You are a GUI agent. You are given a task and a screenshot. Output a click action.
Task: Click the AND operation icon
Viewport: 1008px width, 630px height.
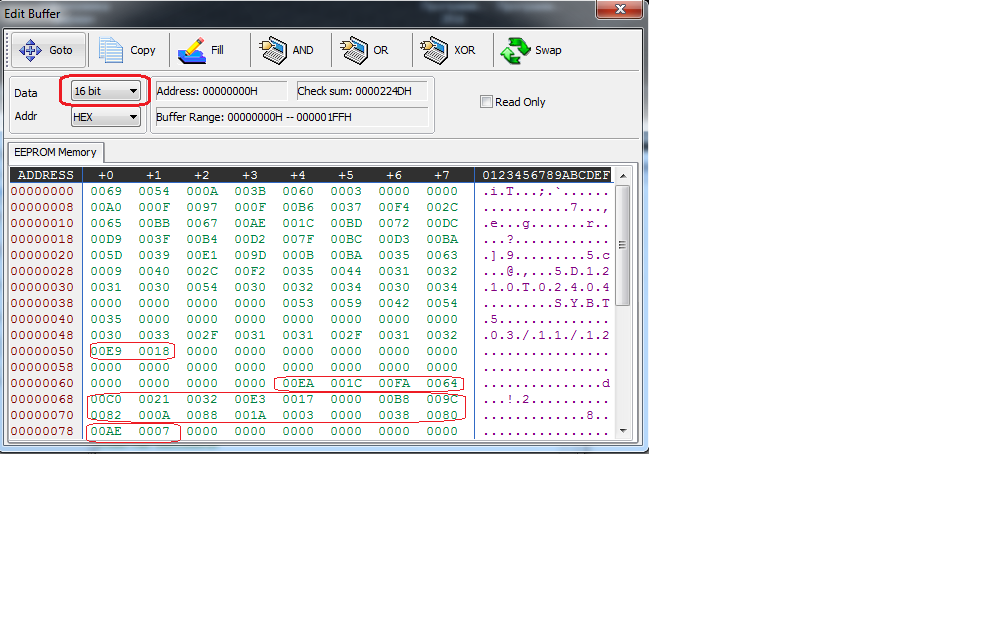click(273, 50)
